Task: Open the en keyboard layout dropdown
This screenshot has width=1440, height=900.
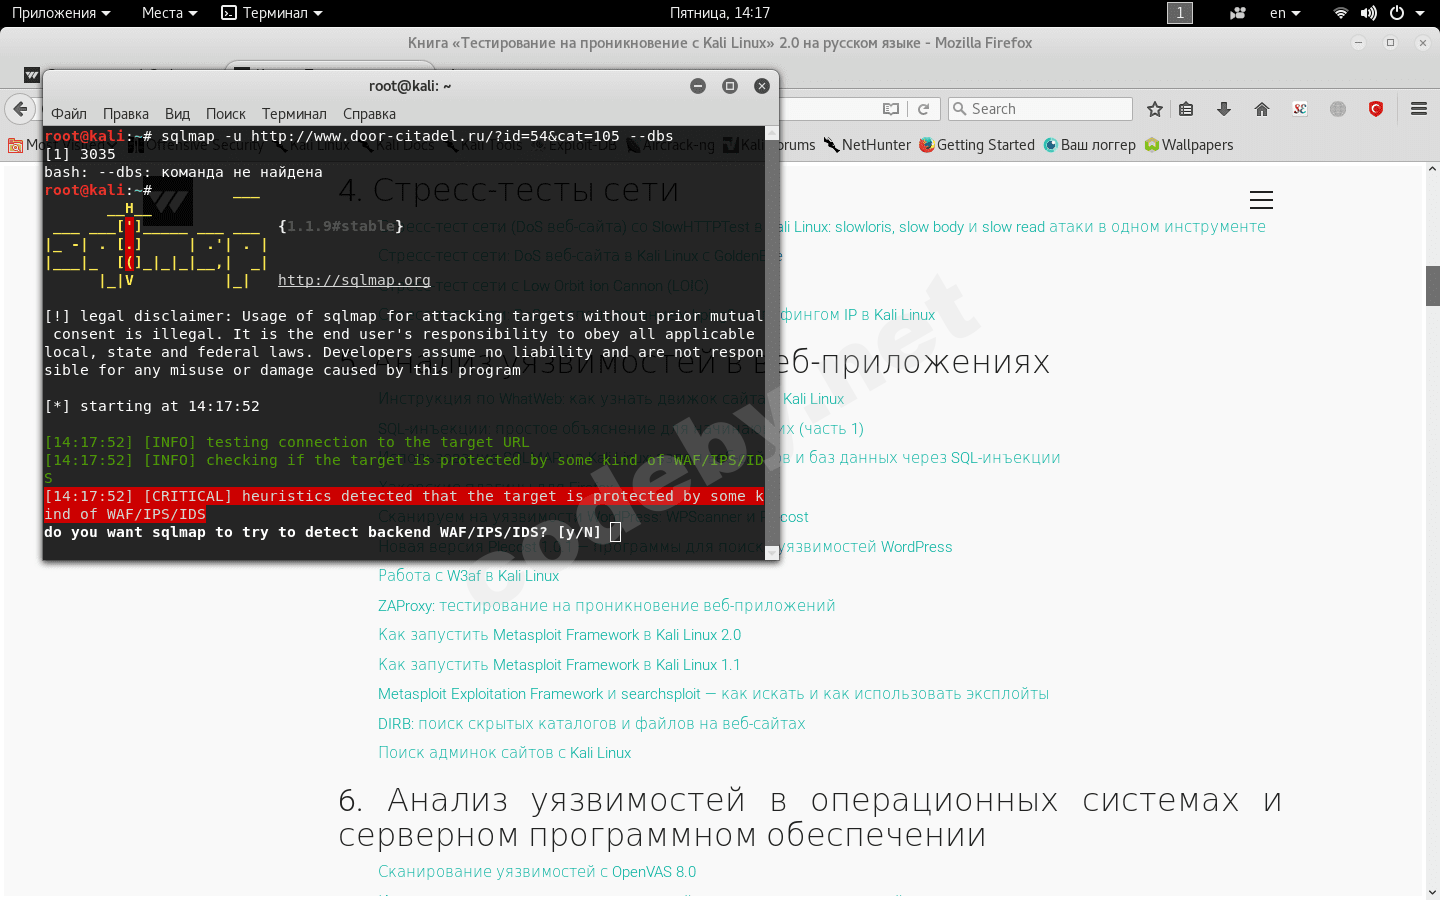Action: point(1285,13)
